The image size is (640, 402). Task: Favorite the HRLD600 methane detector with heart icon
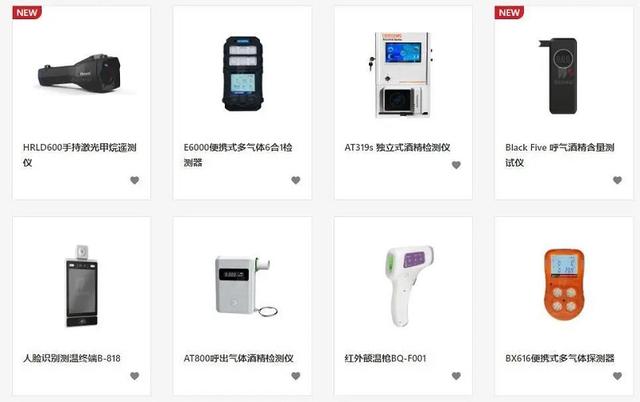(x=135, y=180)
